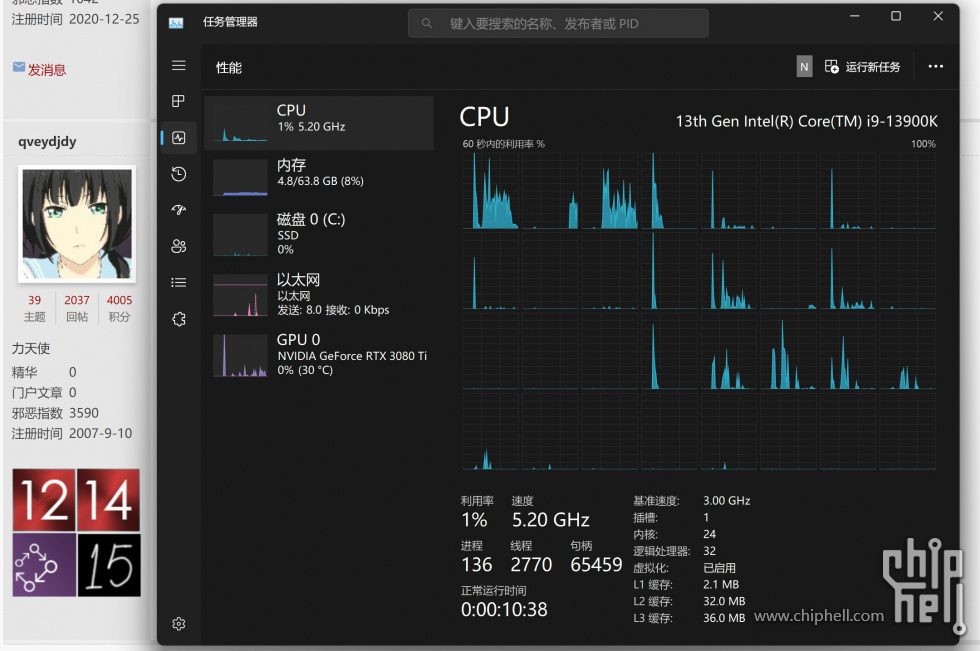Screen dimensions: 980x651
Task: Click the envelope icon next to 发消息
Action: (x=19, y=67)
